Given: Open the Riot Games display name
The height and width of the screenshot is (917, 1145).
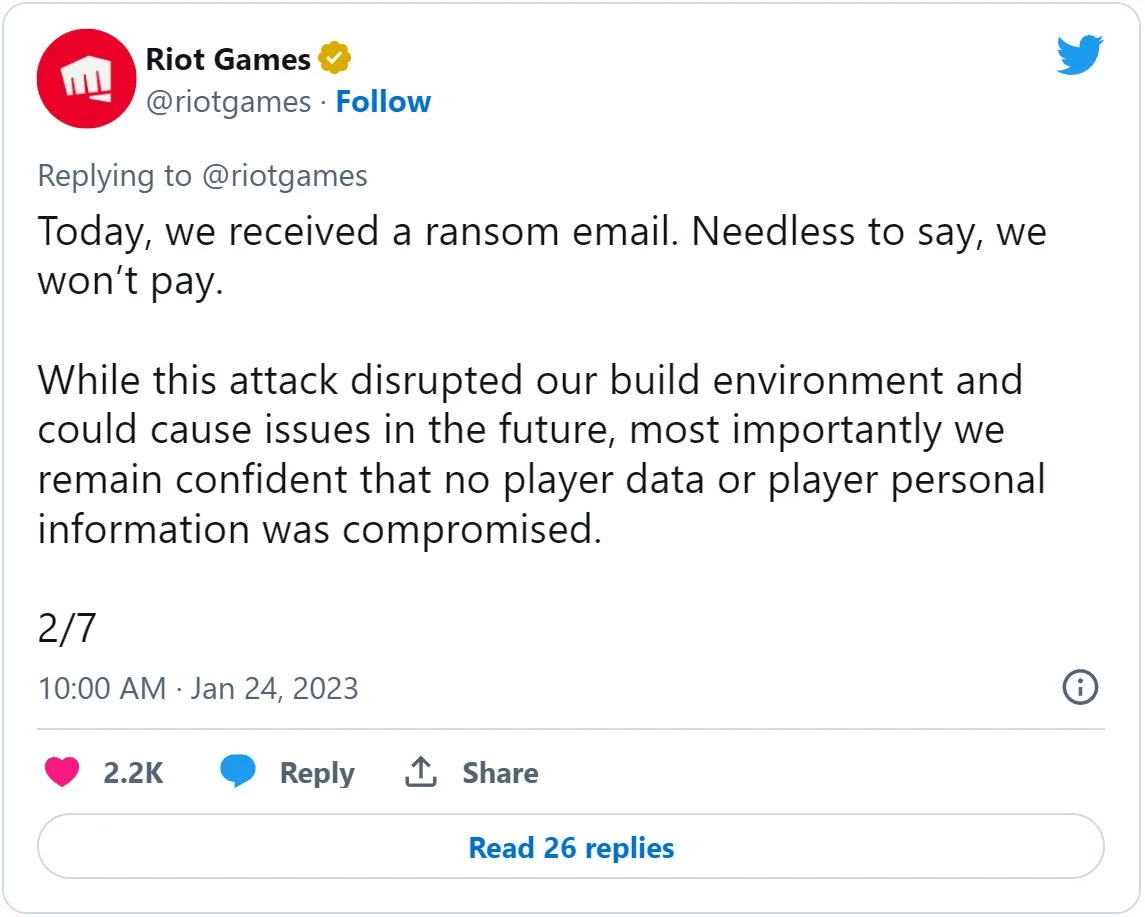Looking at the screenshot, I should tap(228, 59).
